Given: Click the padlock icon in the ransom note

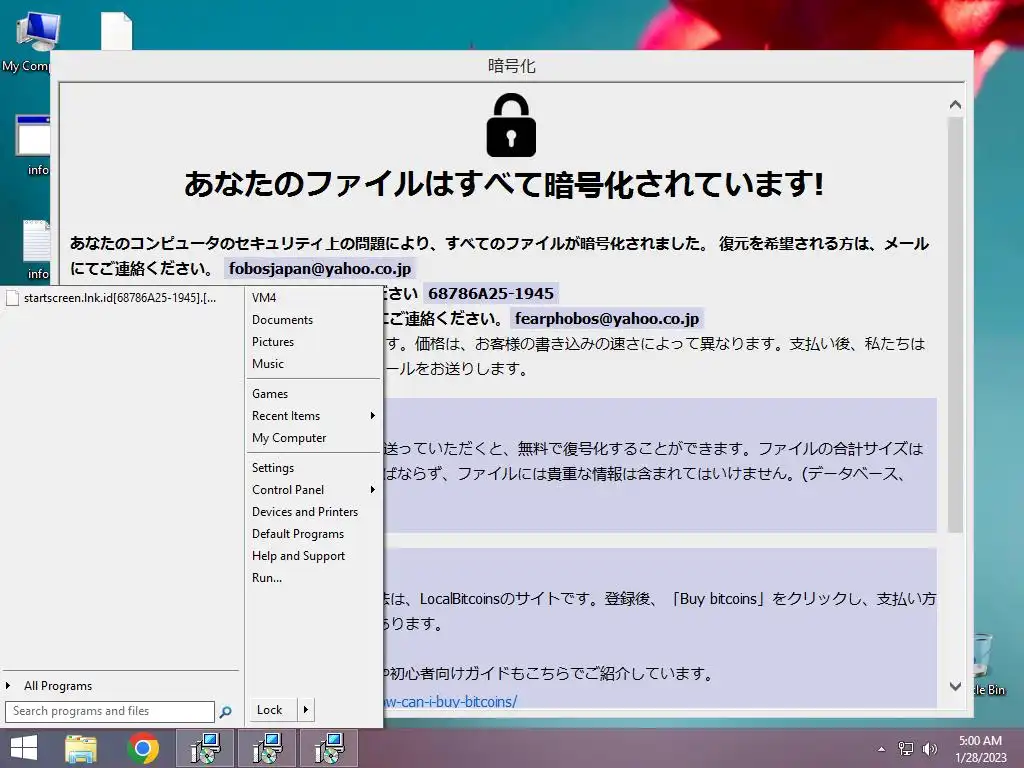Looking at the screenshot, I should (511, 125).
